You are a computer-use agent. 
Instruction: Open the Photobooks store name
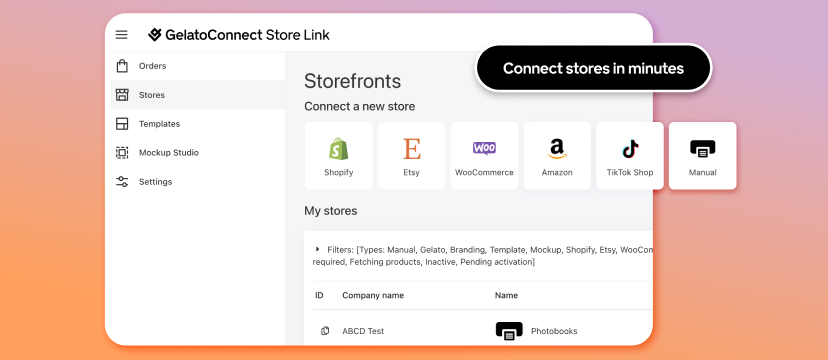pos(554,331)
